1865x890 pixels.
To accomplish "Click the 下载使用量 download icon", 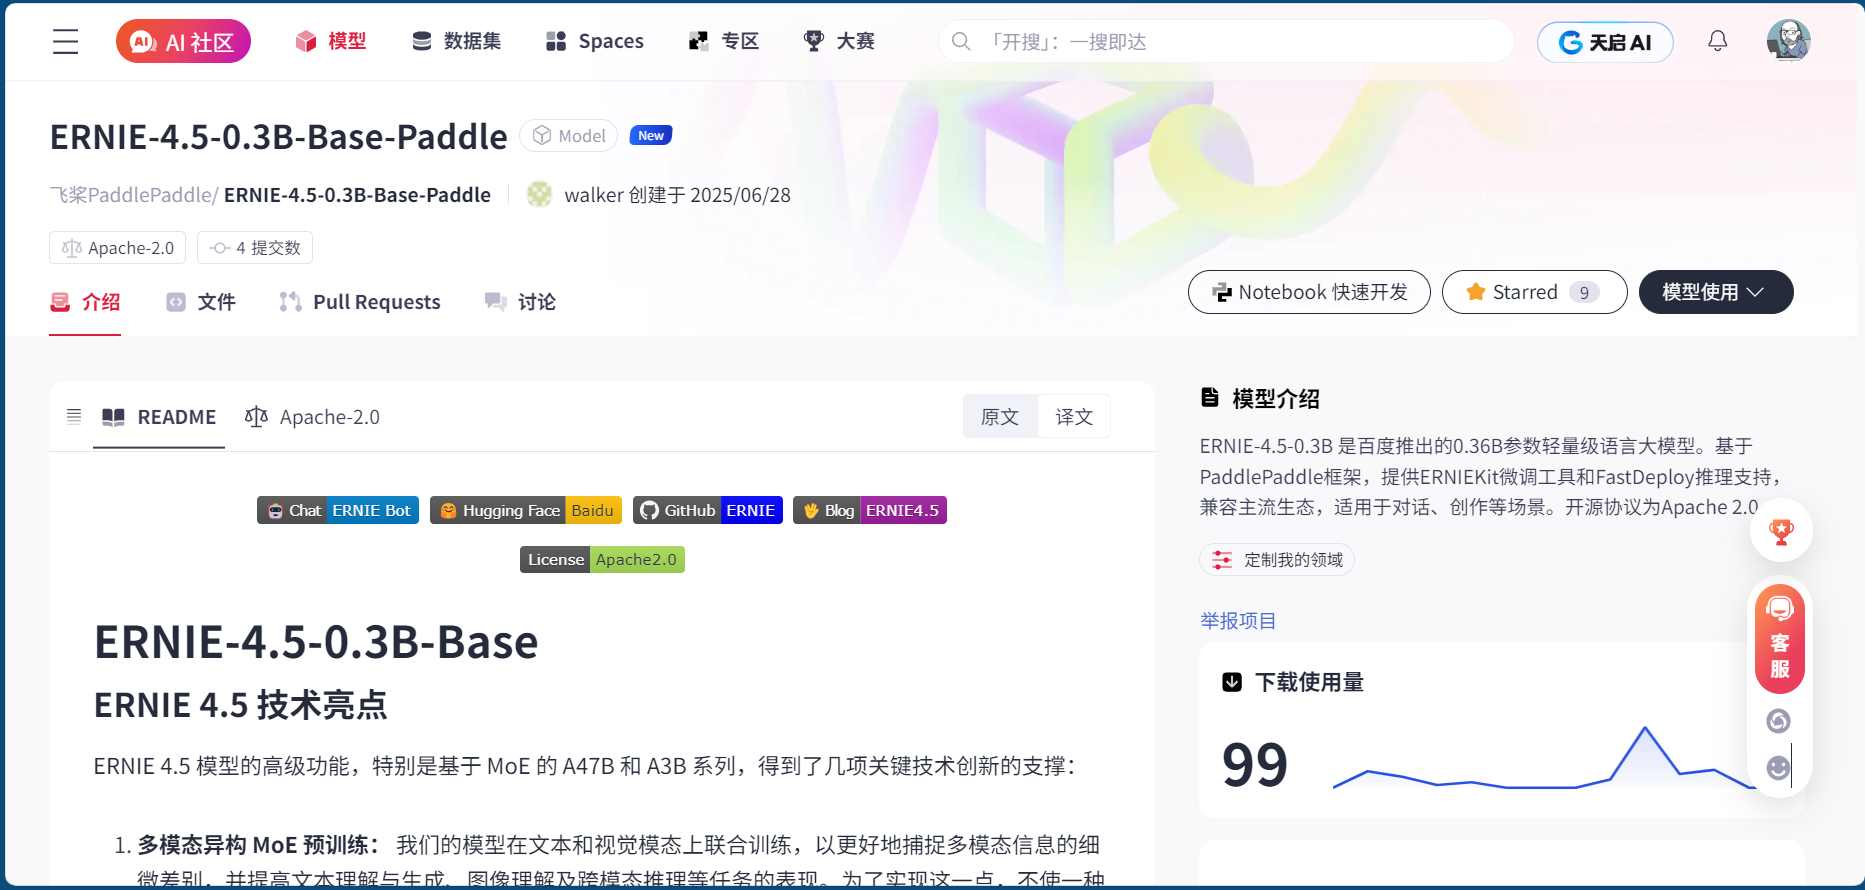I will point(1232,682).
